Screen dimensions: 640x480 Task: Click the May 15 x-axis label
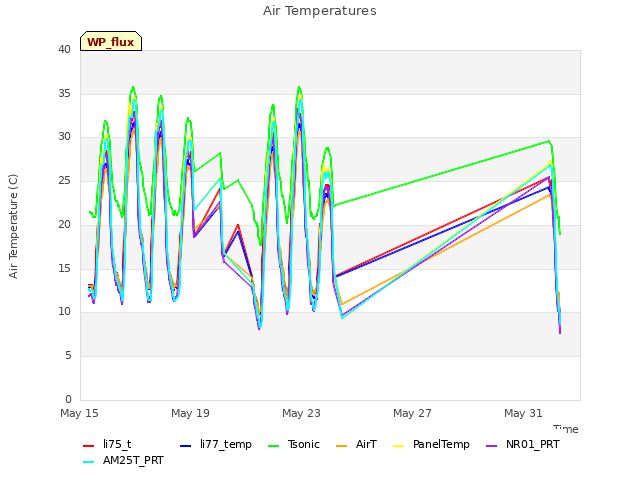point(79,413)
